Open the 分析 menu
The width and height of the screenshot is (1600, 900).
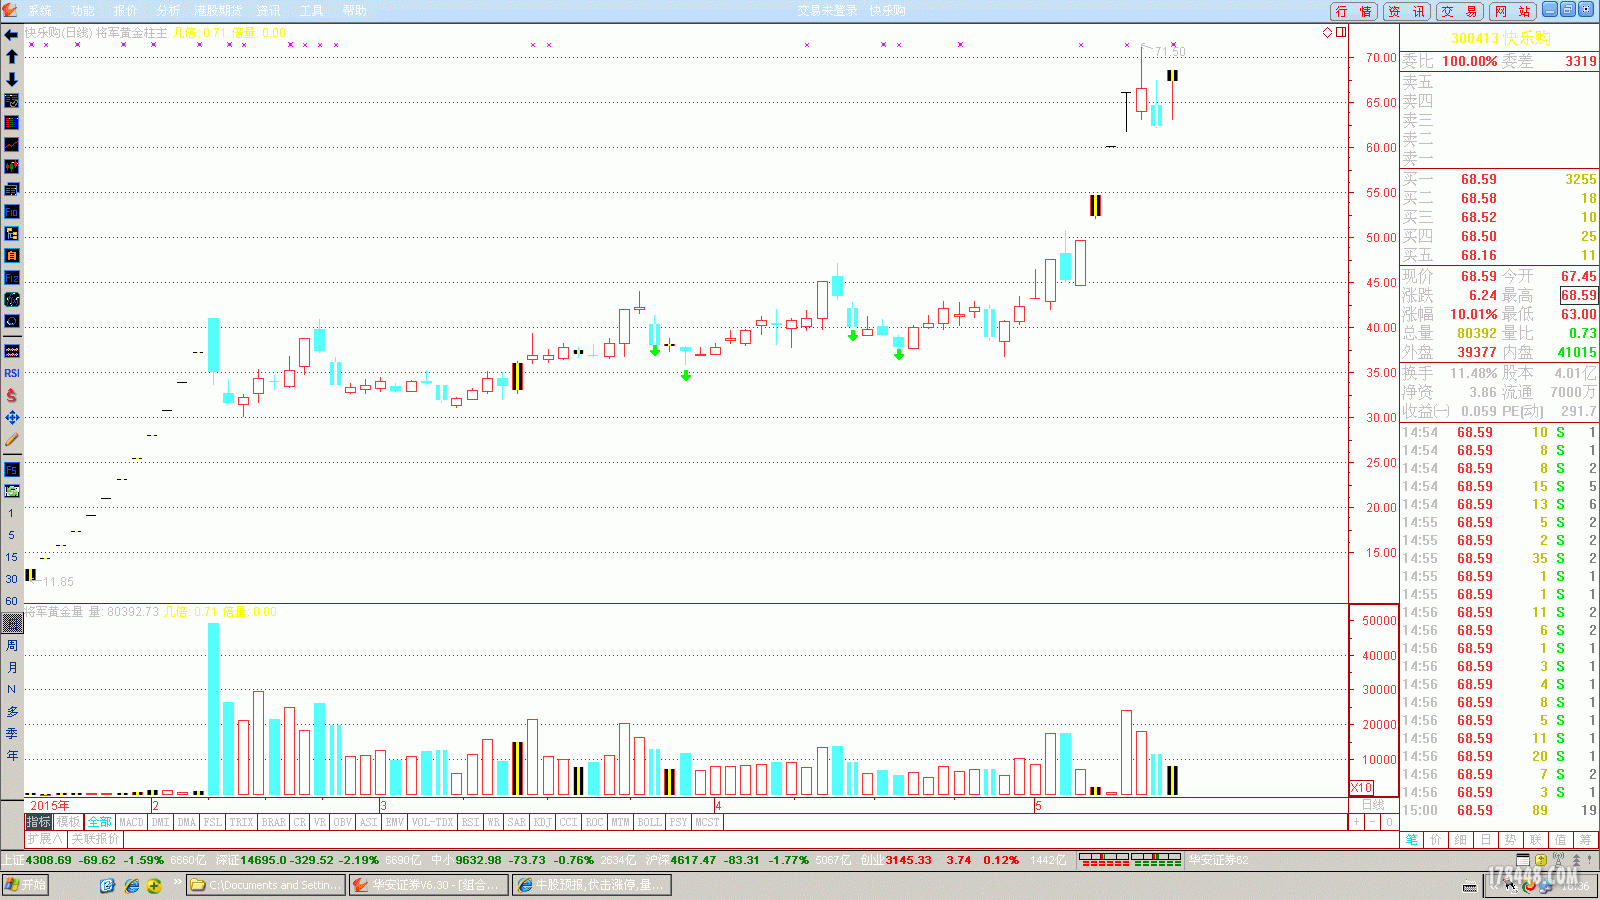click(168, 10)
